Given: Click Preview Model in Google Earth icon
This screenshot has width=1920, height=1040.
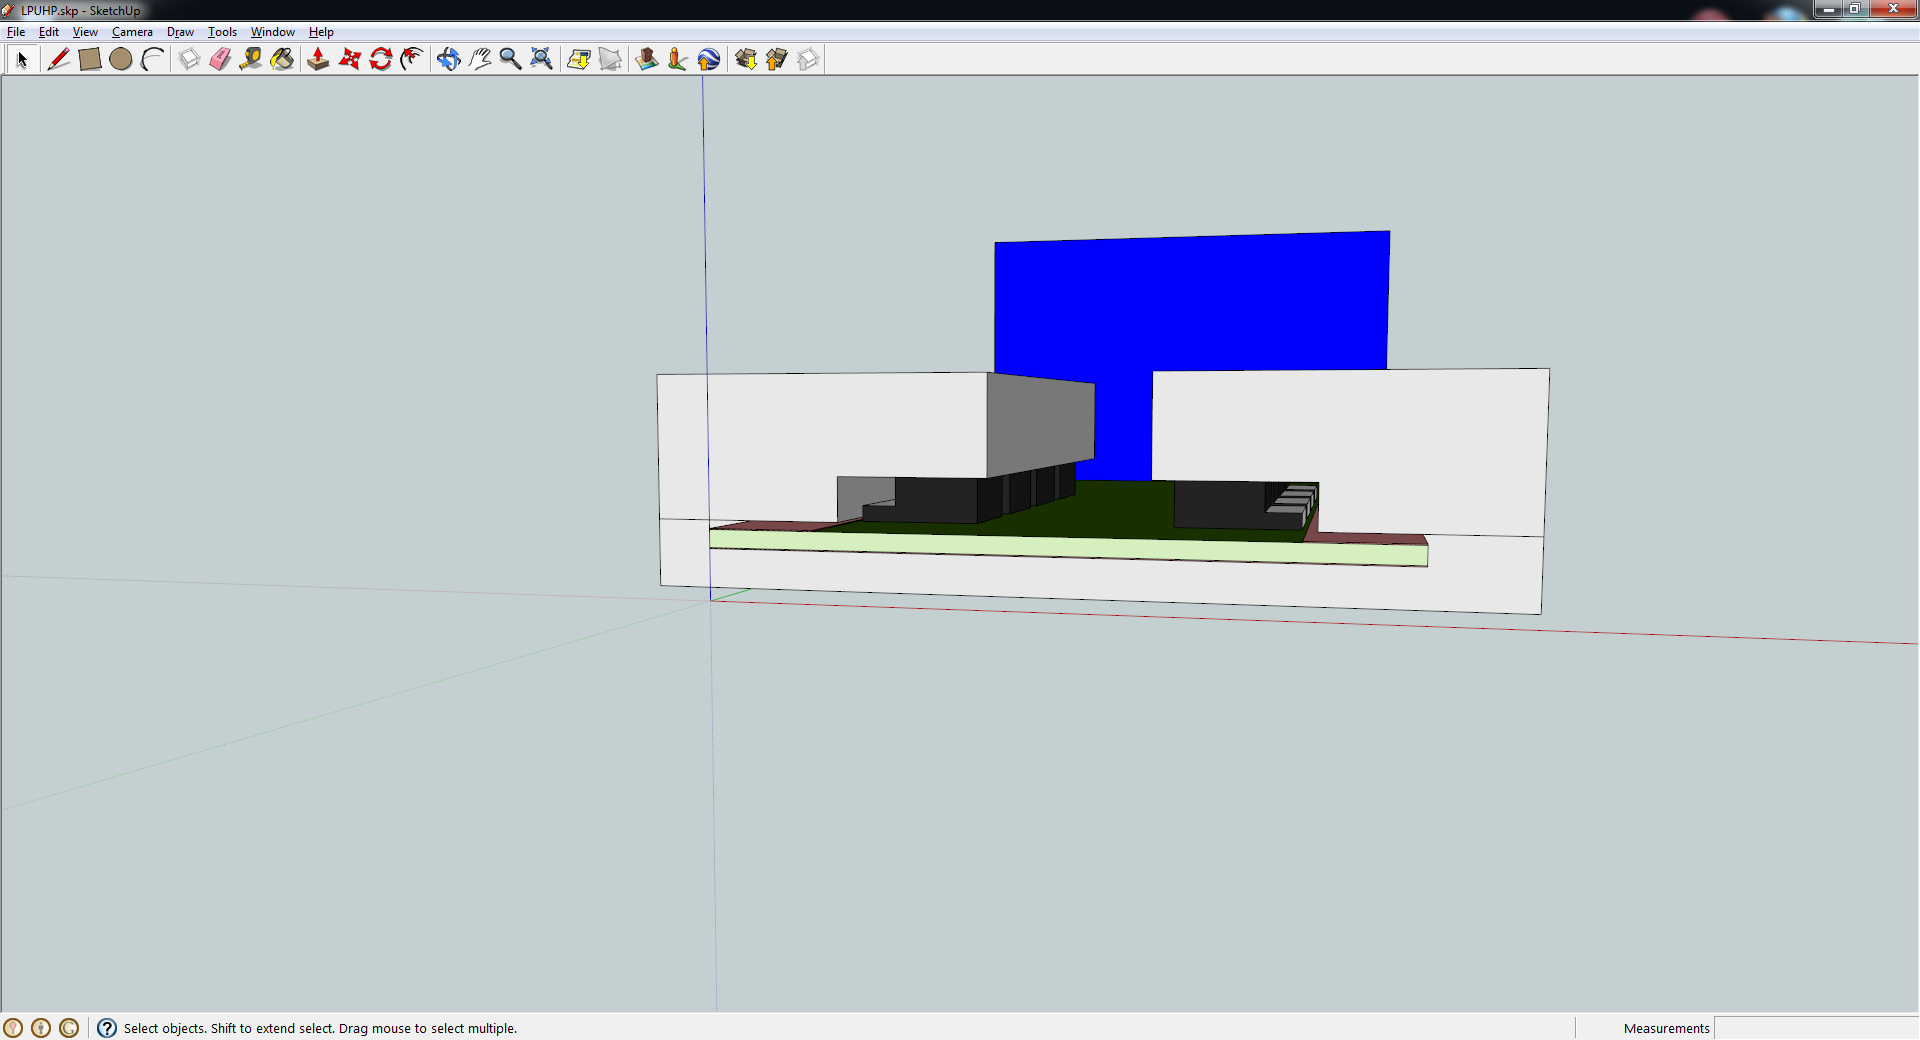Looking at the screenshot, I should 709,60.
